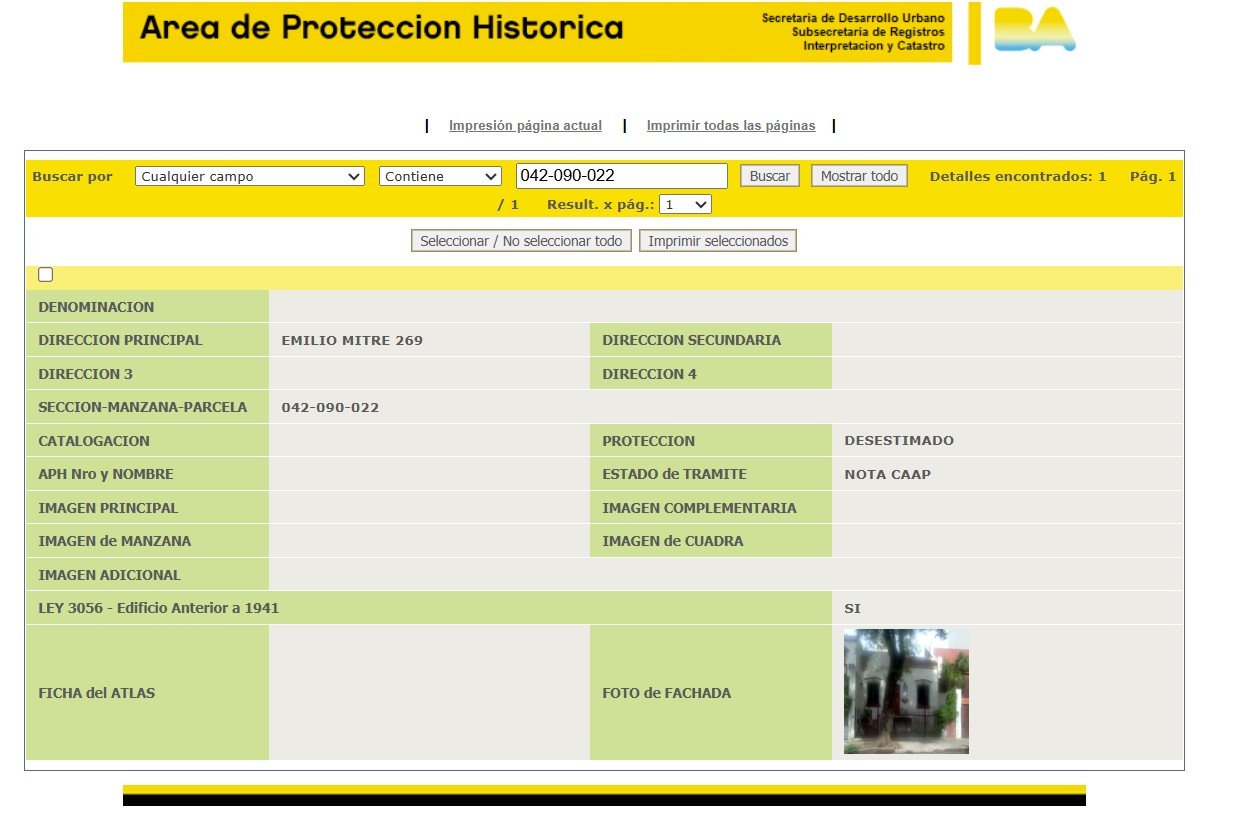1253x830 pixels.
Task: Click 'Imprimir todas las páginas' link
Action: 731,126
